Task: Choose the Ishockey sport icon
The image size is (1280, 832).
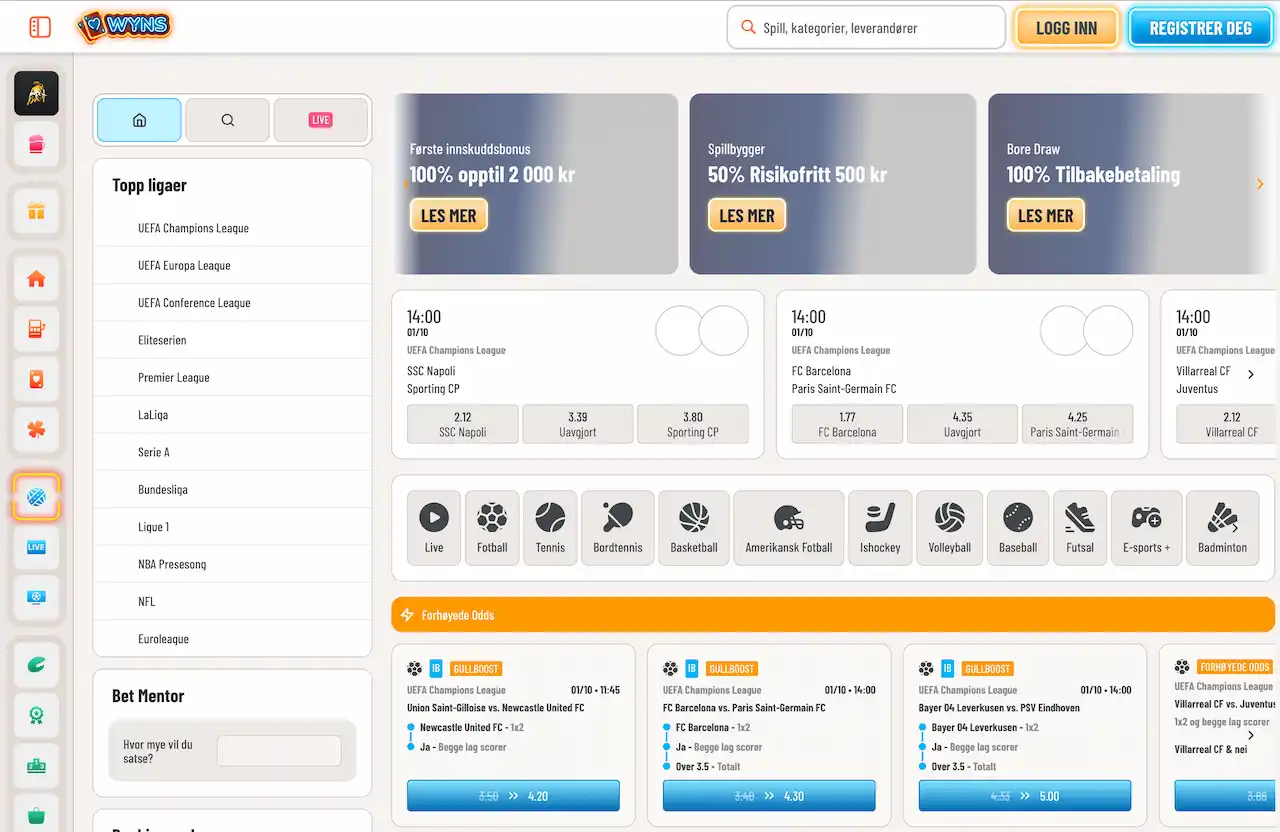Action: (x=880, y=527)
